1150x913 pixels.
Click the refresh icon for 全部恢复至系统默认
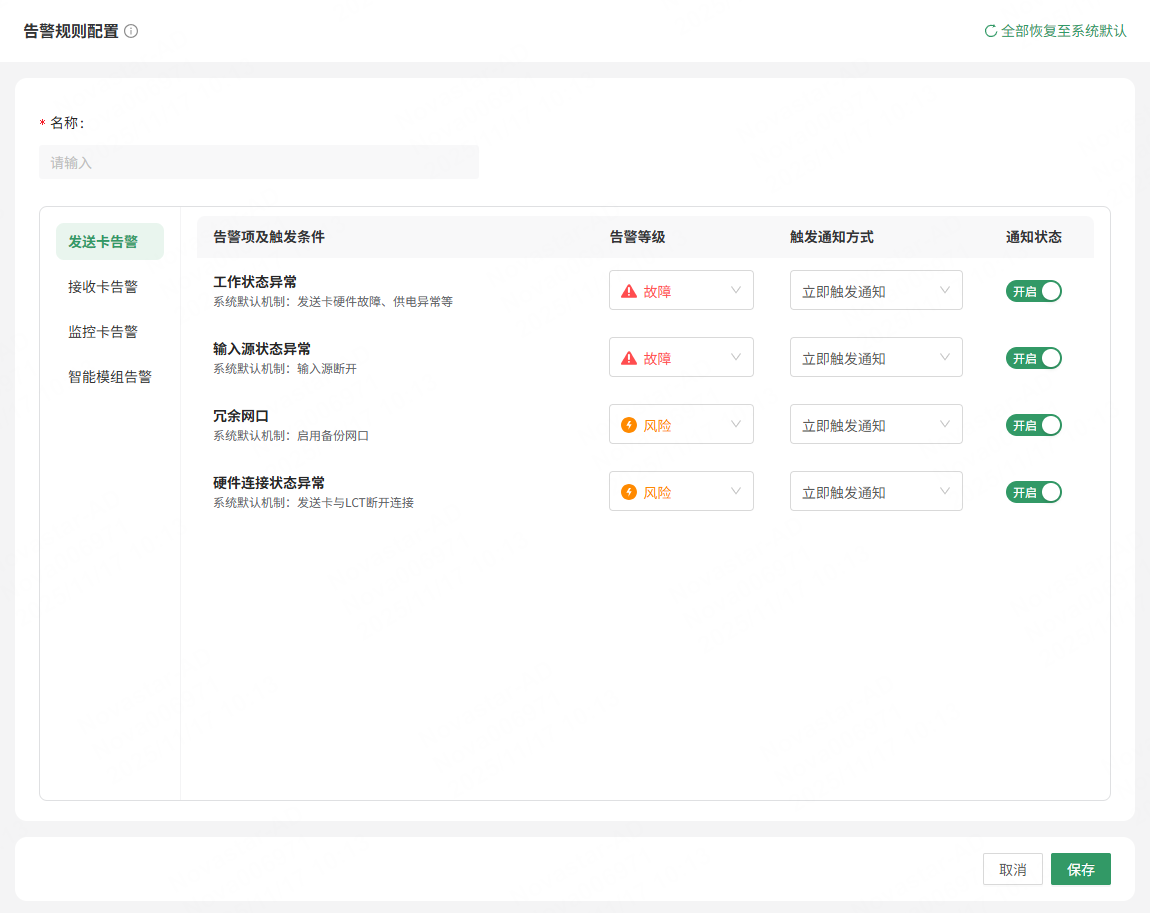tap(991, 31)
